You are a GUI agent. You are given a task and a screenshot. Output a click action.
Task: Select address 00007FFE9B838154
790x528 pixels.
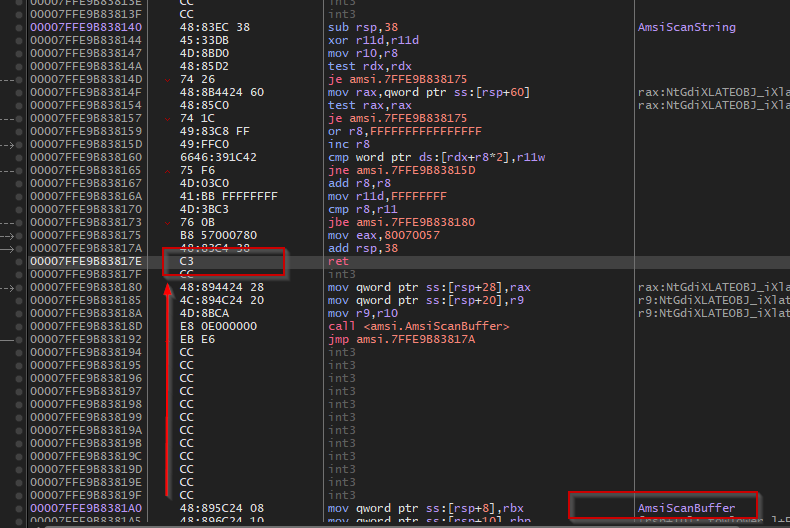click(x=86, y=105)
